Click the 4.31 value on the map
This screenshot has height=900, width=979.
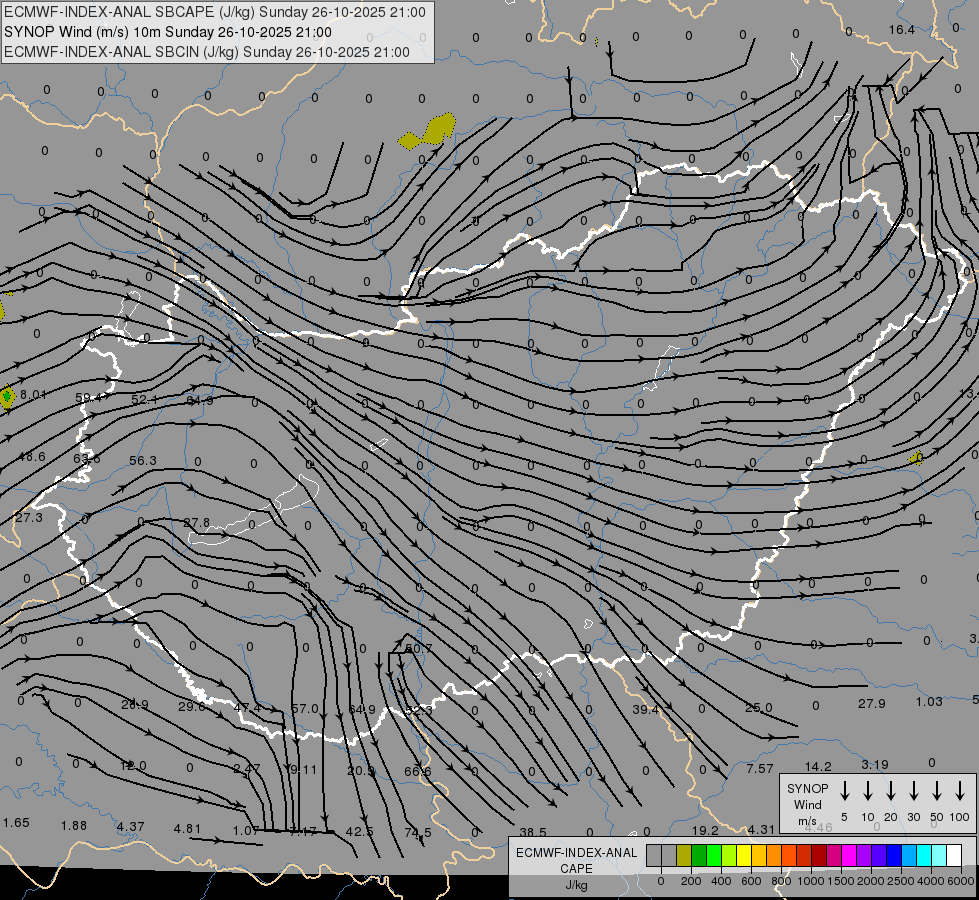coord(761,829)
